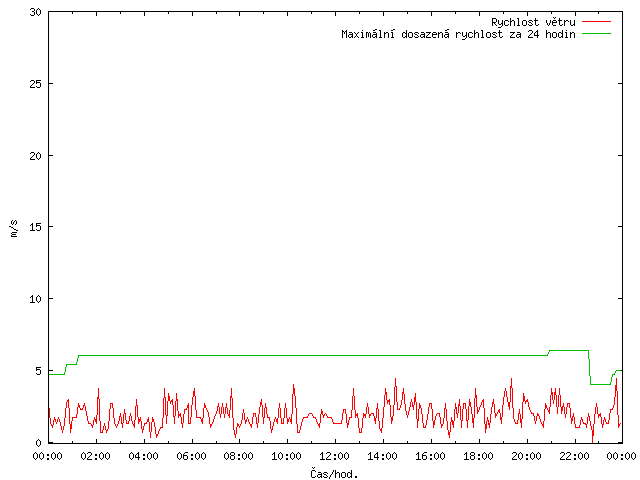Click the red legend line sample
The height and width of the screenshot is (480, 640).
tap(596, 21)
